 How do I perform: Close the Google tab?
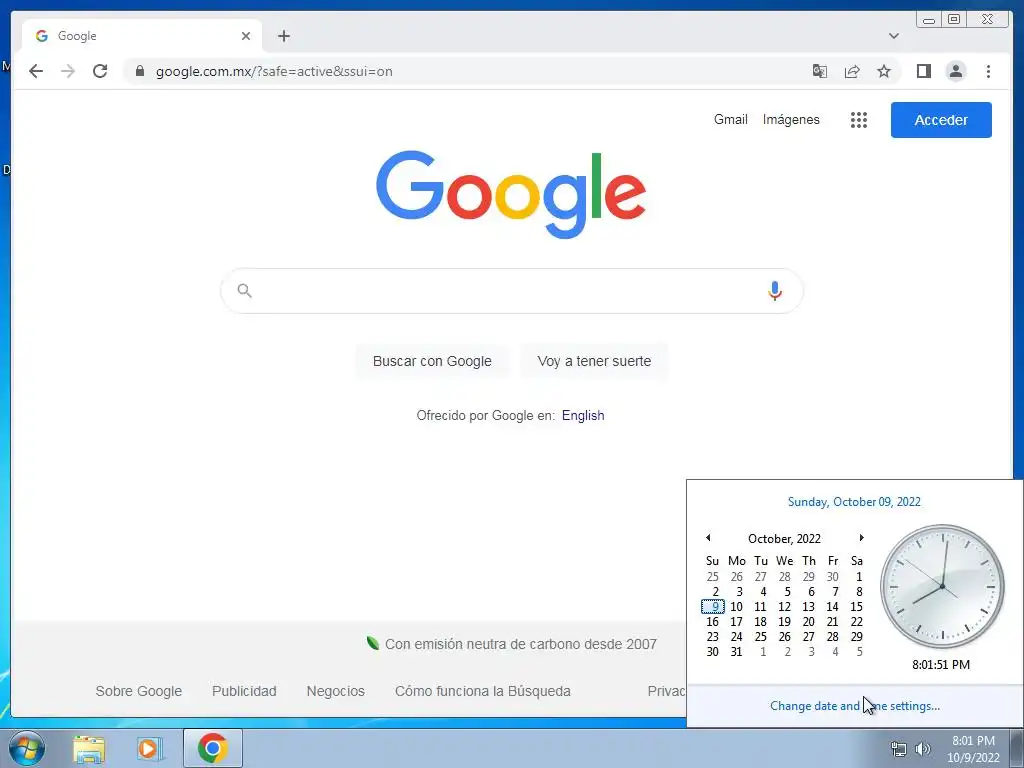pos(246,36)
